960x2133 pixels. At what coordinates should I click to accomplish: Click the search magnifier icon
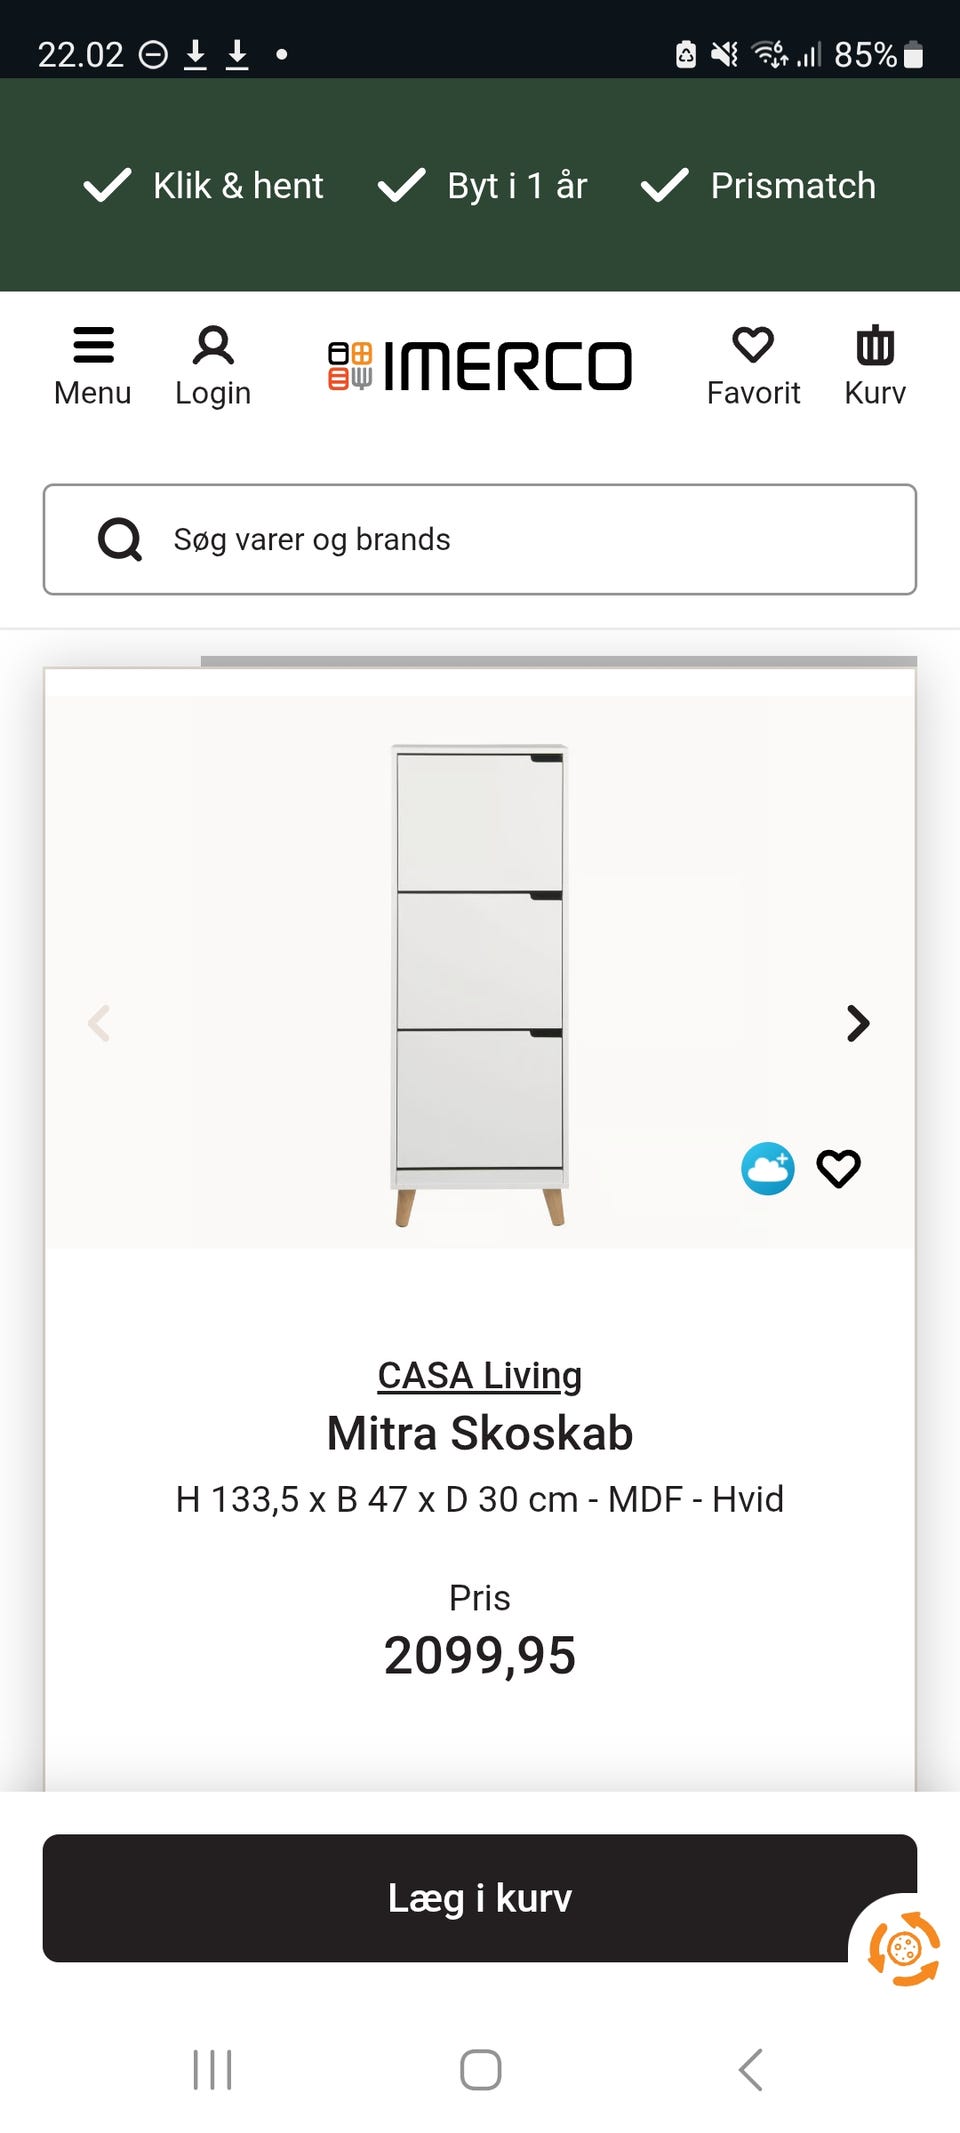point(120,540)
